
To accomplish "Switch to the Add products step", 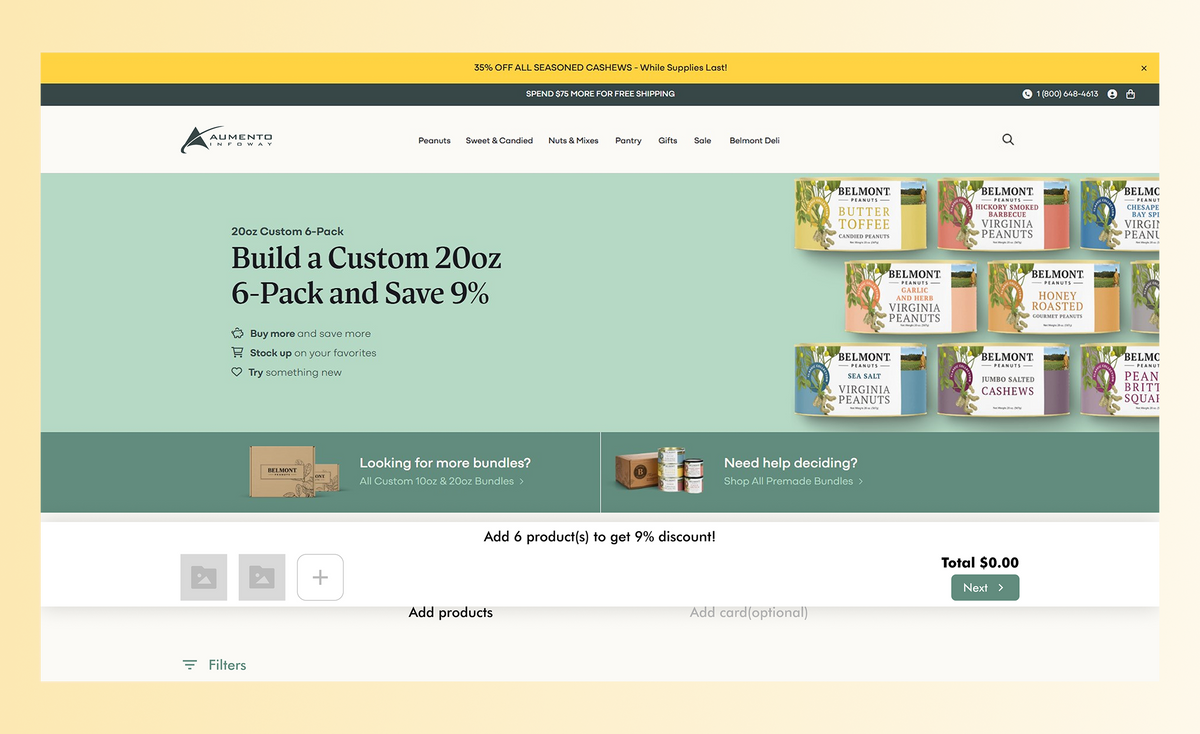I will pyautogui.click(x=451, y=612).
